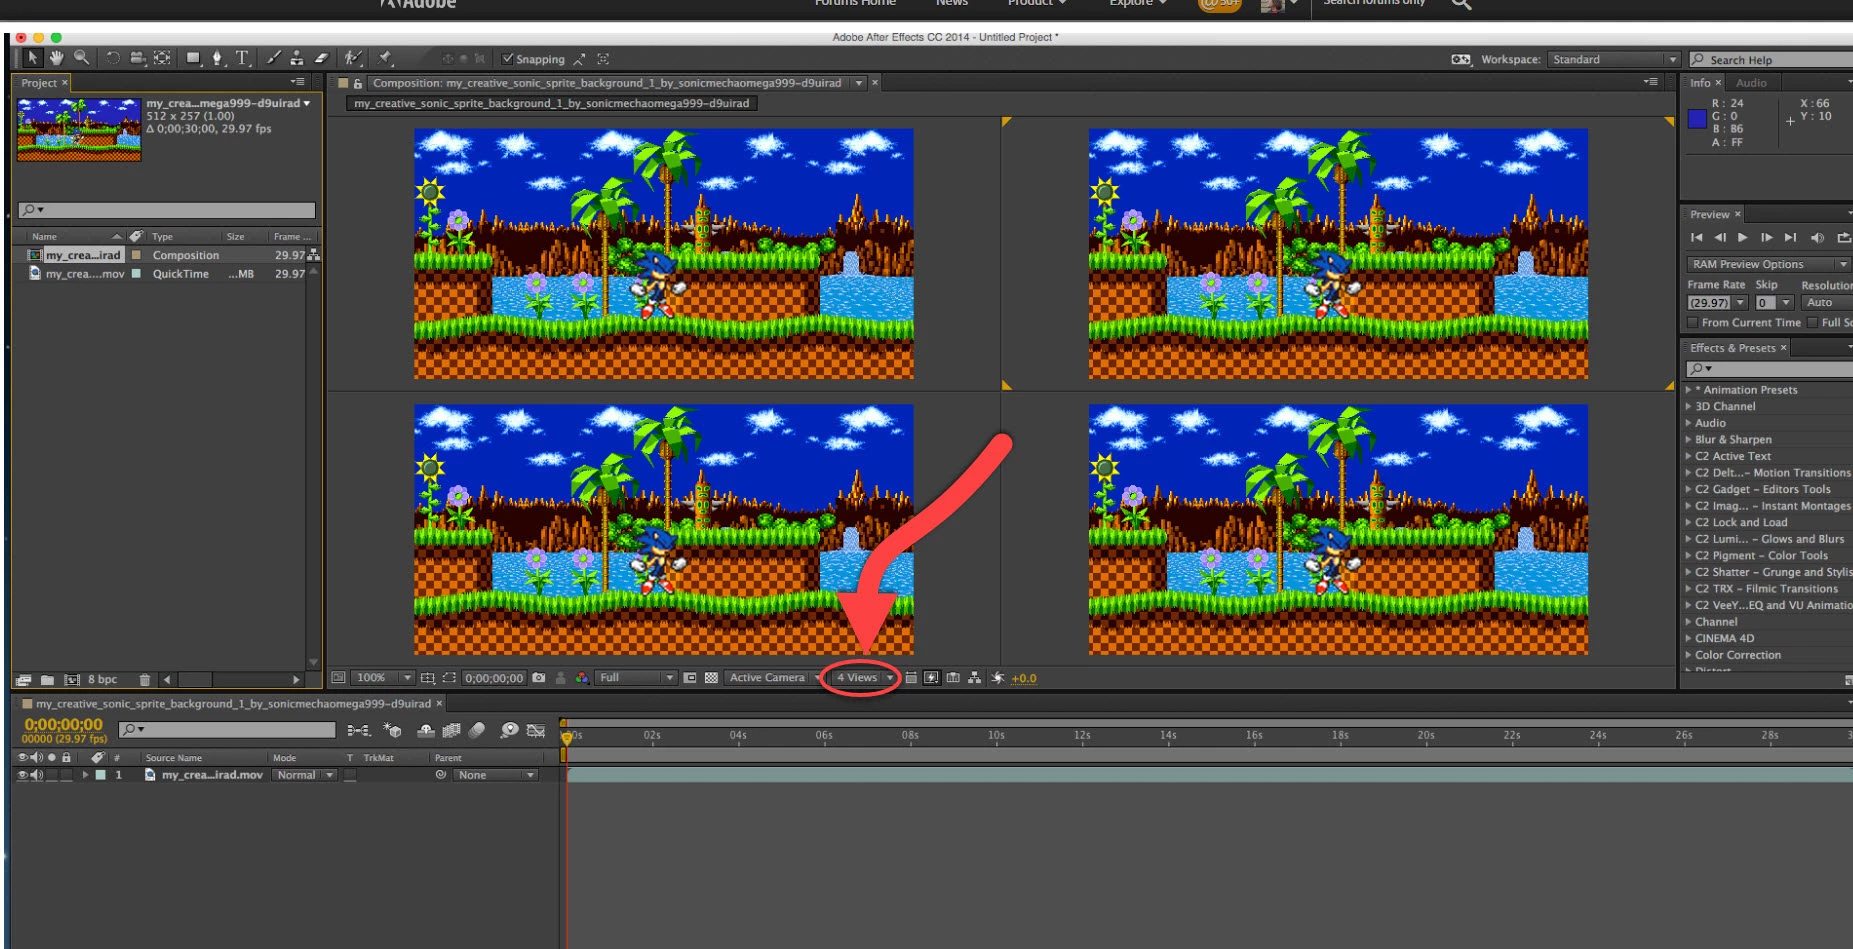Expand layer 1 properties triangle
This screenshot has height=949, width=1853.
click(85, 775)
